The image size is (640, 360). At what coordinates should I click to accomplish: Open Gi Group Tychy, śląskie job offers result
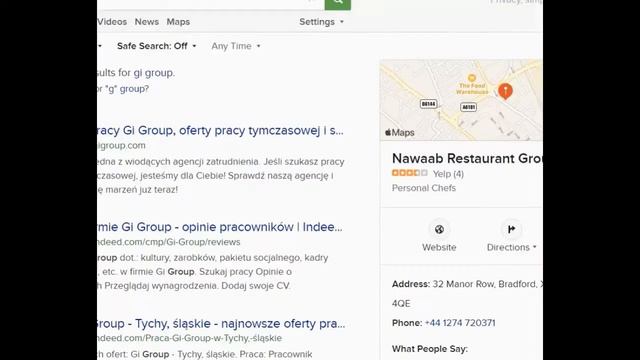pyautogui.click(x=221, y=324)
